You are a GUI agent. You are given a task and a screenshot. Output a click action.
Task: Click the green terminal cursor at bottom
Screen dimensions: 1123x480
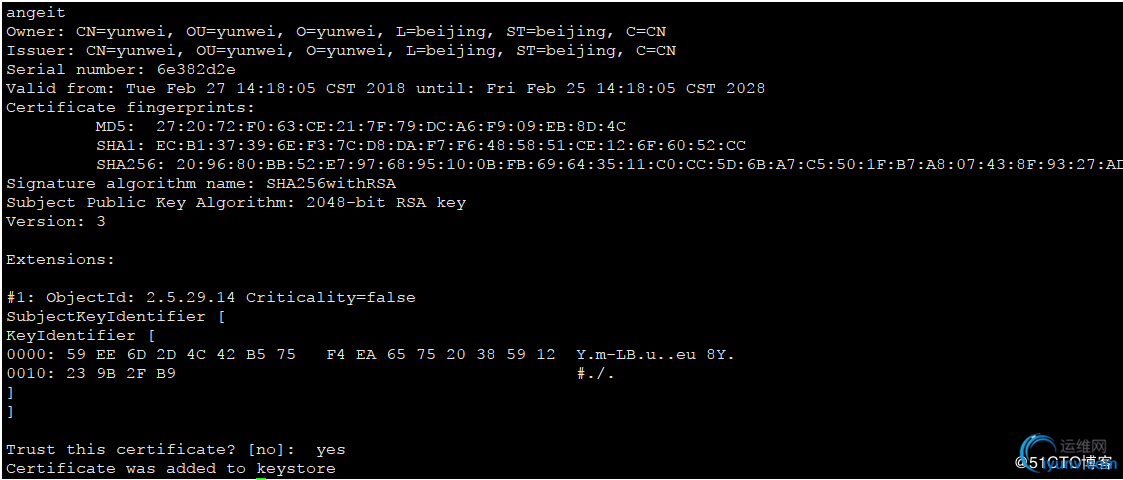(x=261, y=478)
